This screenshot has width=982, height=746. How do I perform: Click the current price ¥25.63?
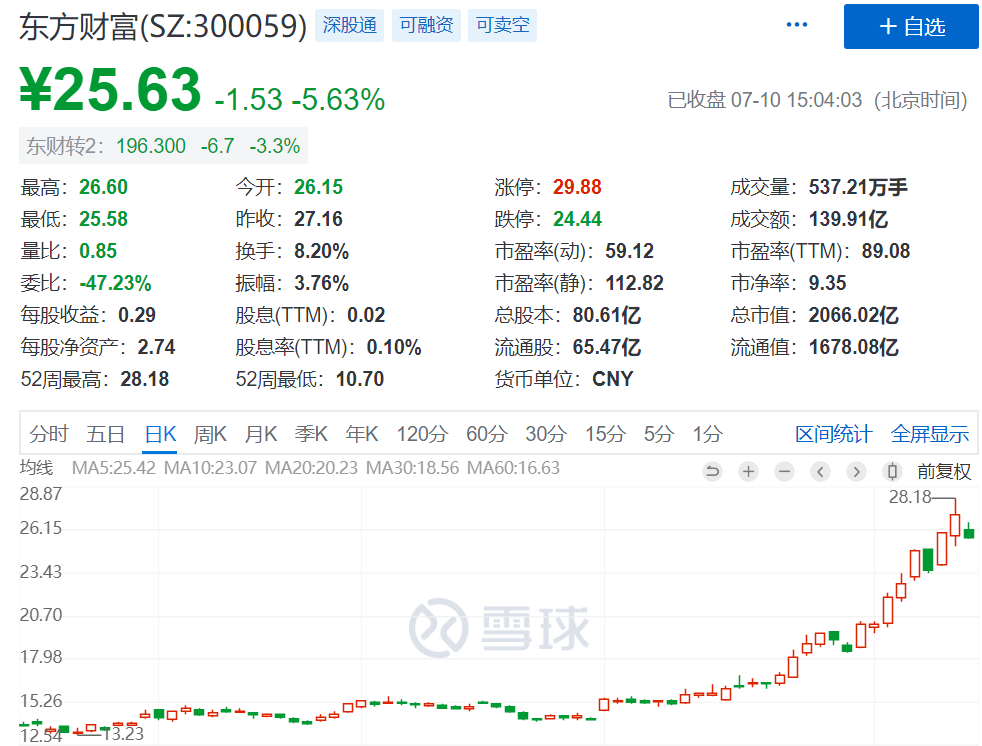110,90
